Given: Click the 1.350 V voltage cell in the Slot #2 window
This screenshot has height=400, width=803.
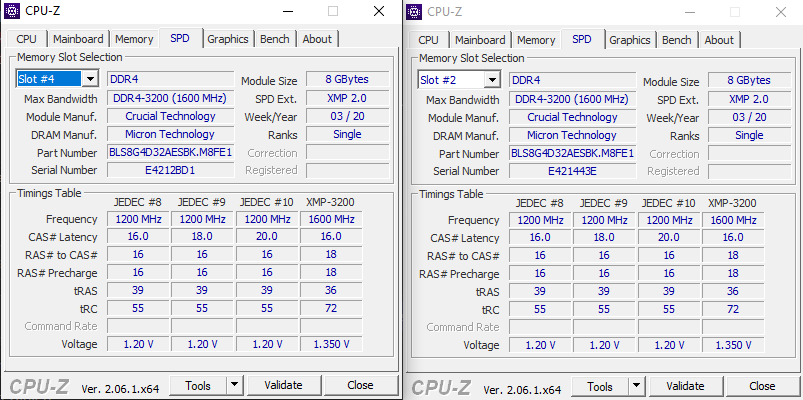Looking at the screenshot, I should 733,345.
